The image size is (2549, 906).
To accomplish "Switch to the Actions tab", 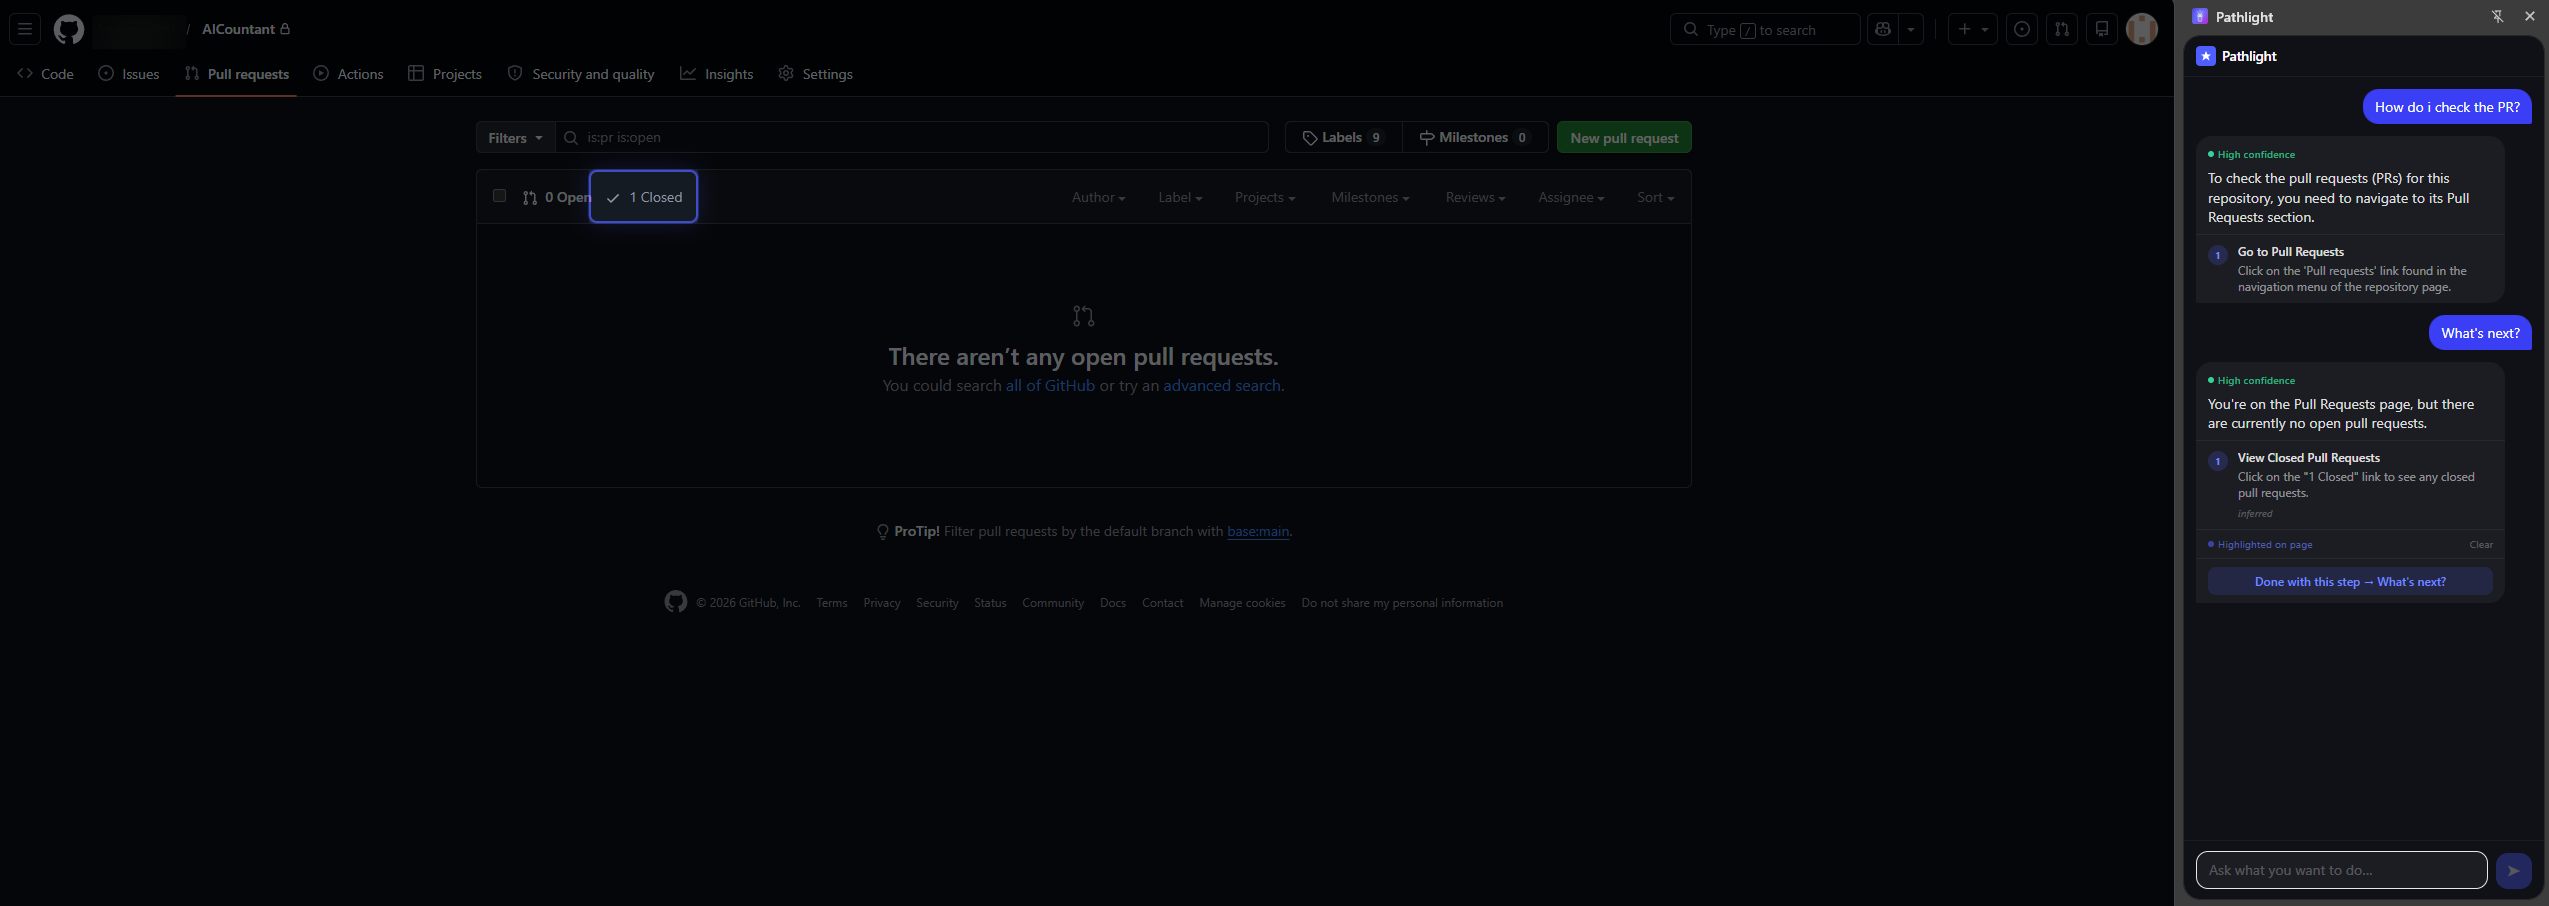I will (349, 73).
